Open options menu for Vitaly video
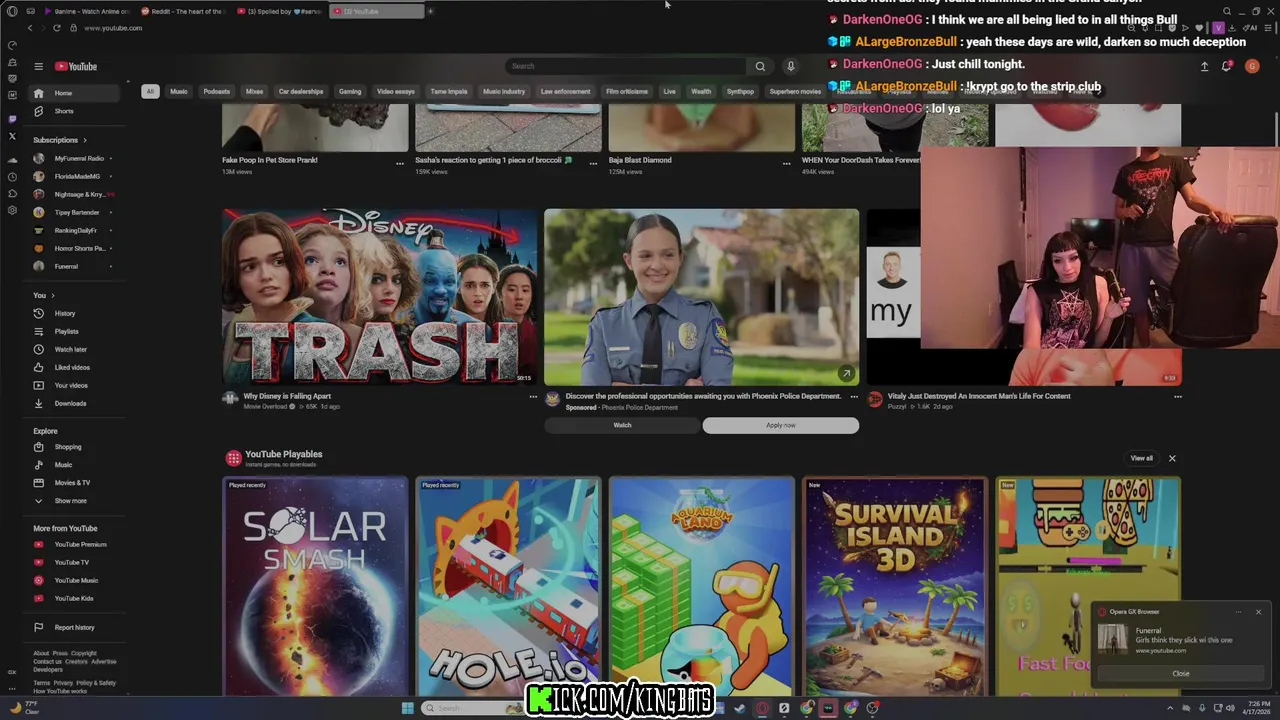1280x720 pixels. (x=1177, y=397)
